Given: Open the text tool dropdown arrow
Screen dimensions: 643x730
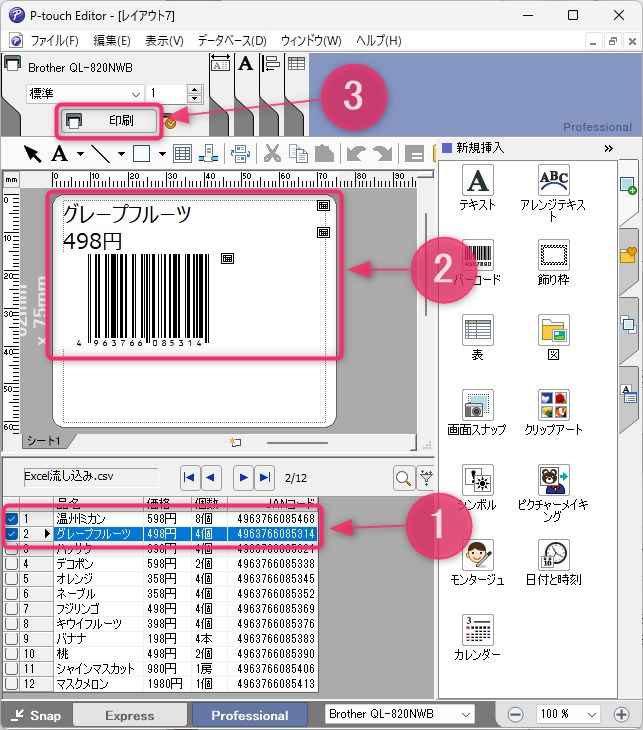Looking at the screenshot, I should [80, 154].
